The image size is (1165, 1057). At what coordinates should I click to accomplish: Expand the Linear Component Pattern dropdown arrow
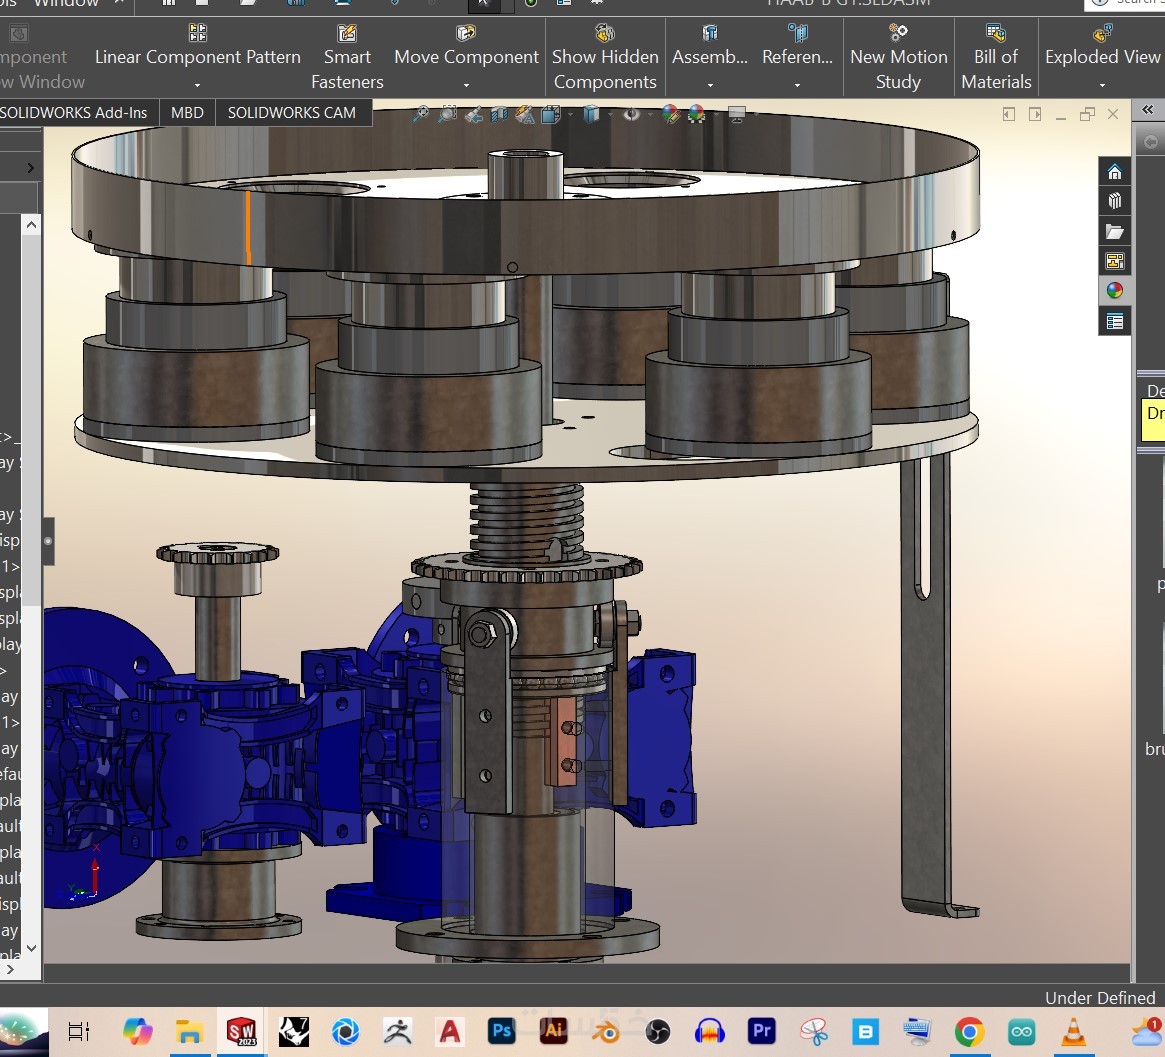[197, 85]
